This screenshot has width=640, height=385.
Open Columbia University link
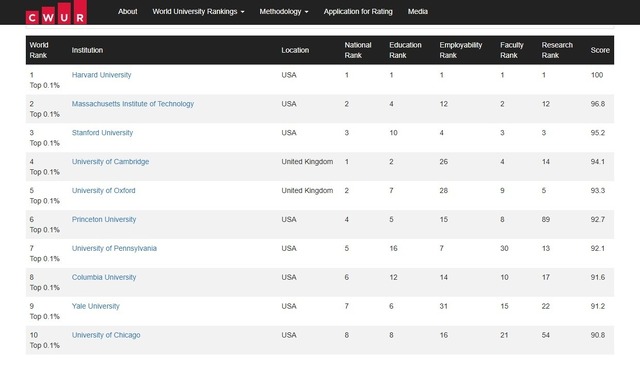point(104,277)
